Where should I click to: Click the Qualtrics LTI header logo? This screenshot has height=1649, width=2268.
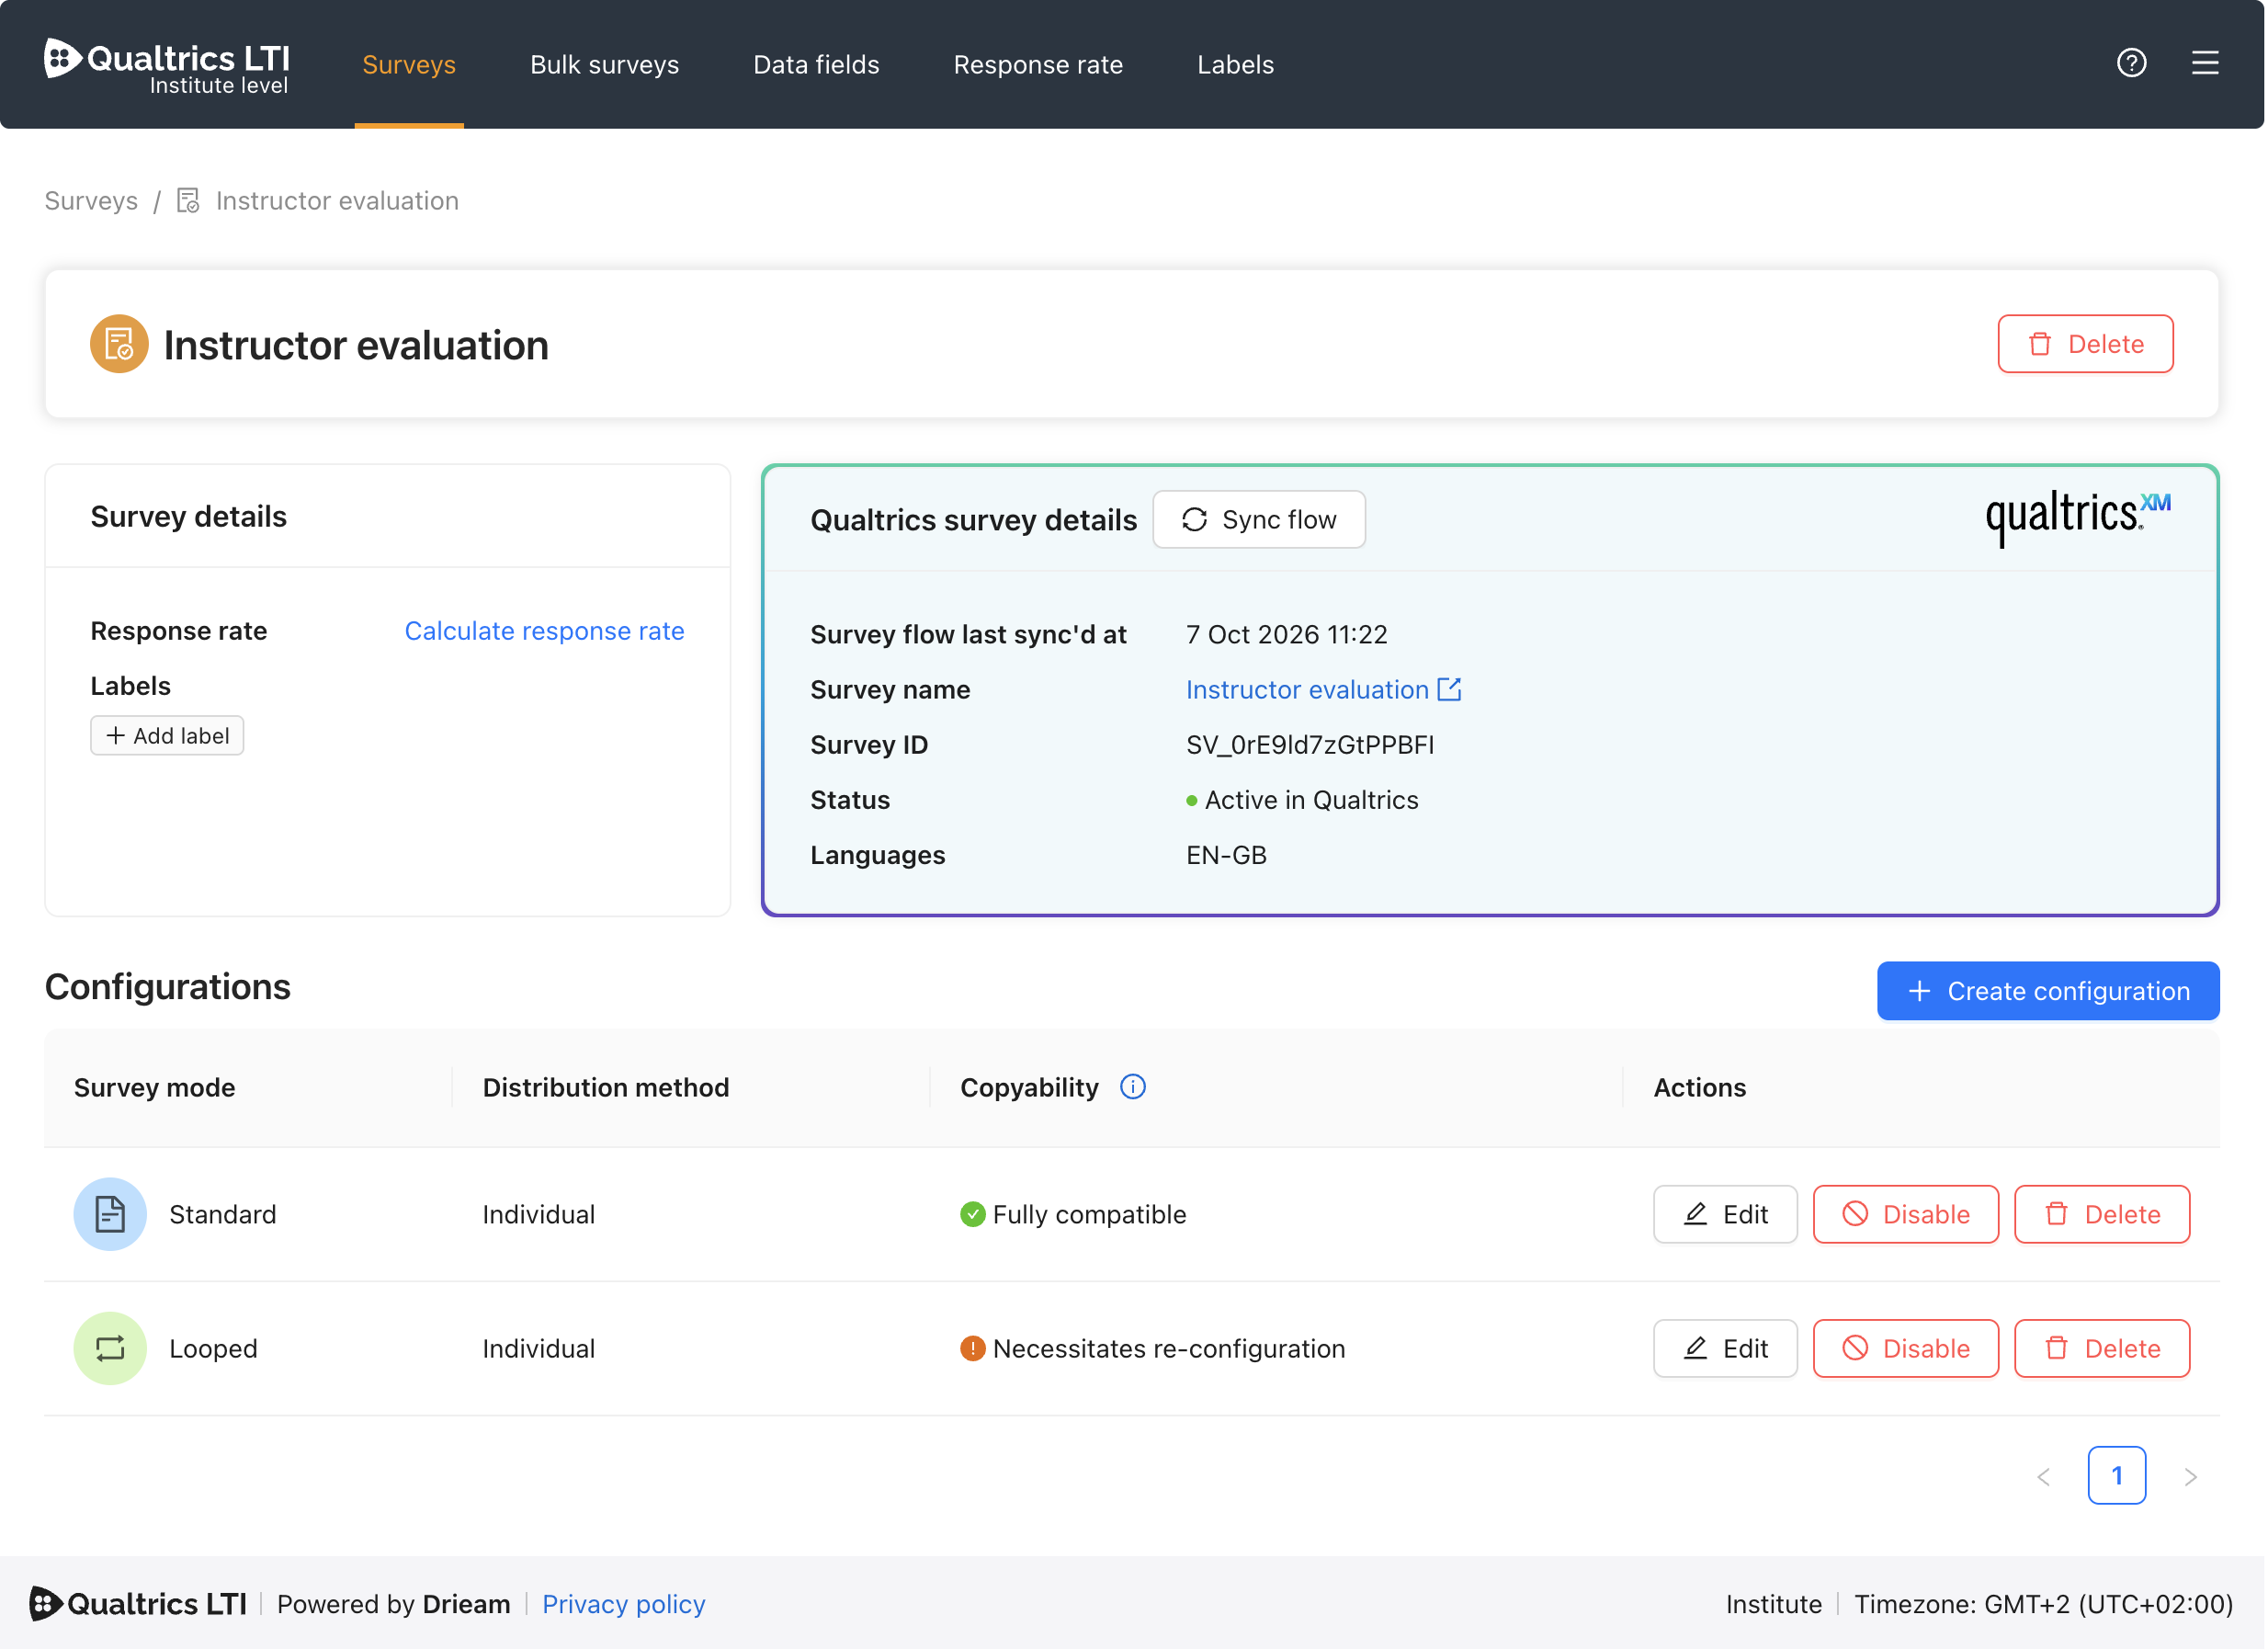[x=166, y=67]
